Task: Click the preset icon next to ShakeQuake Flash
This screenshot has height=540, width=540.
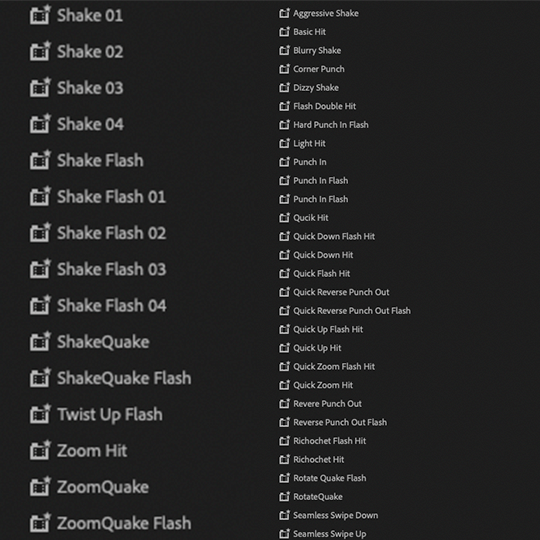Action: point(40,377)
